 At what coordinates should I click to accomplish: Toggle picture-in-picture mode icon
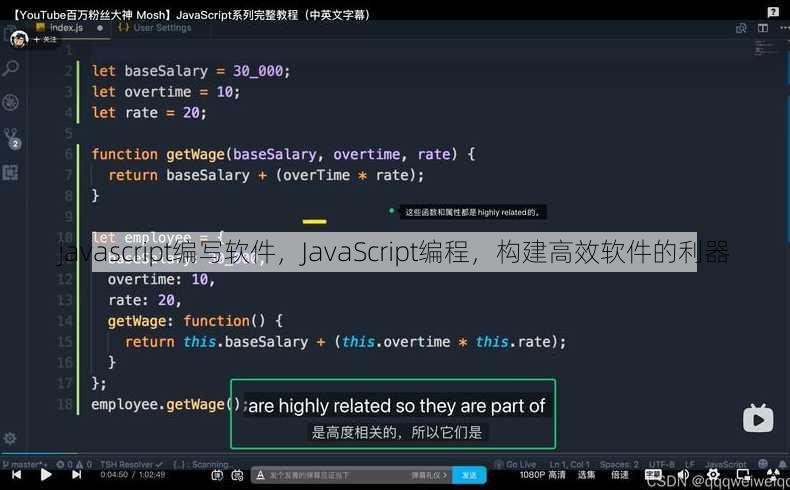[743, 474]
